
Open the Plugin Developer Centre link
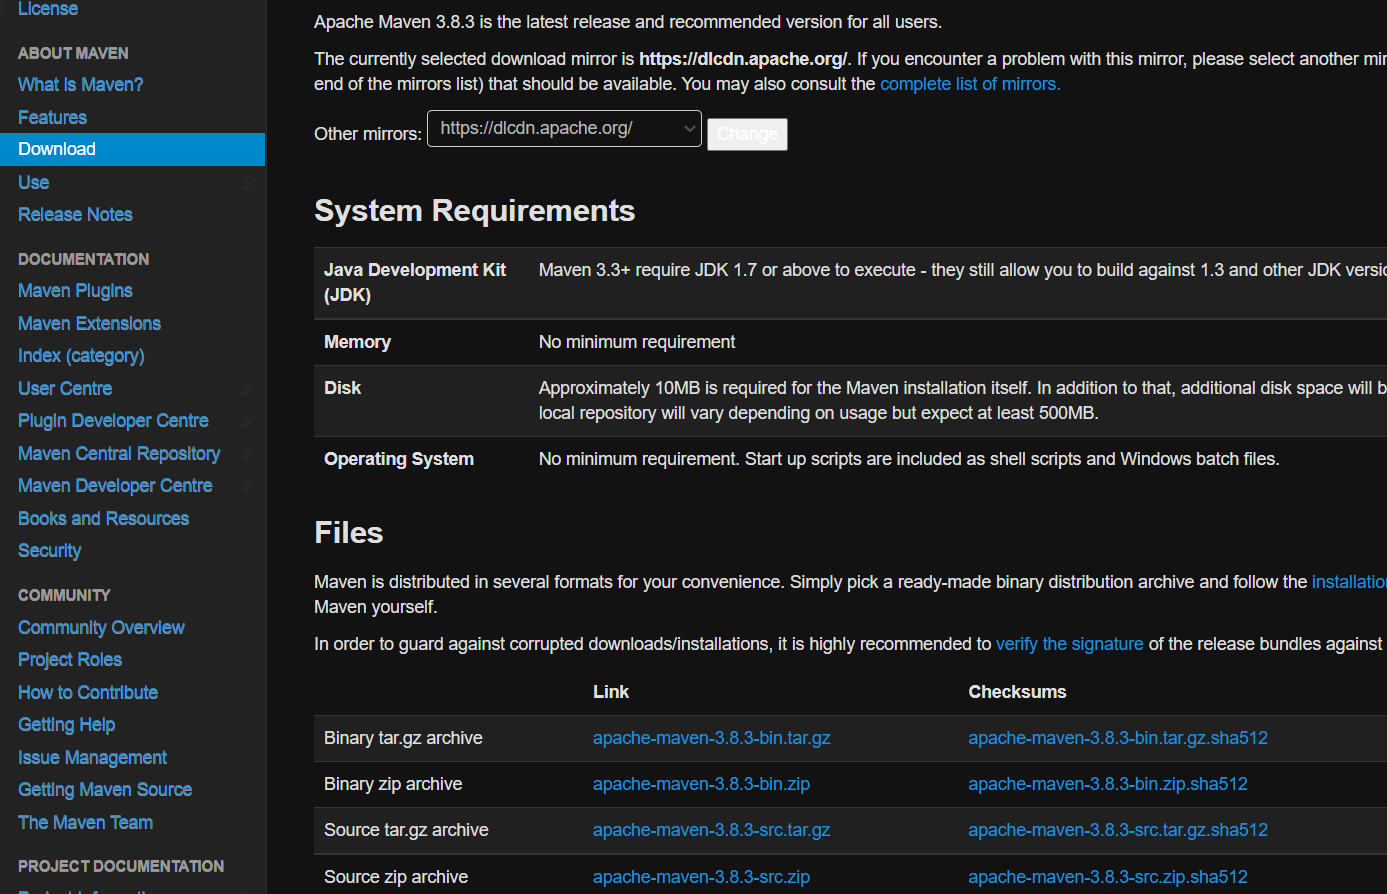click(113, 421)
